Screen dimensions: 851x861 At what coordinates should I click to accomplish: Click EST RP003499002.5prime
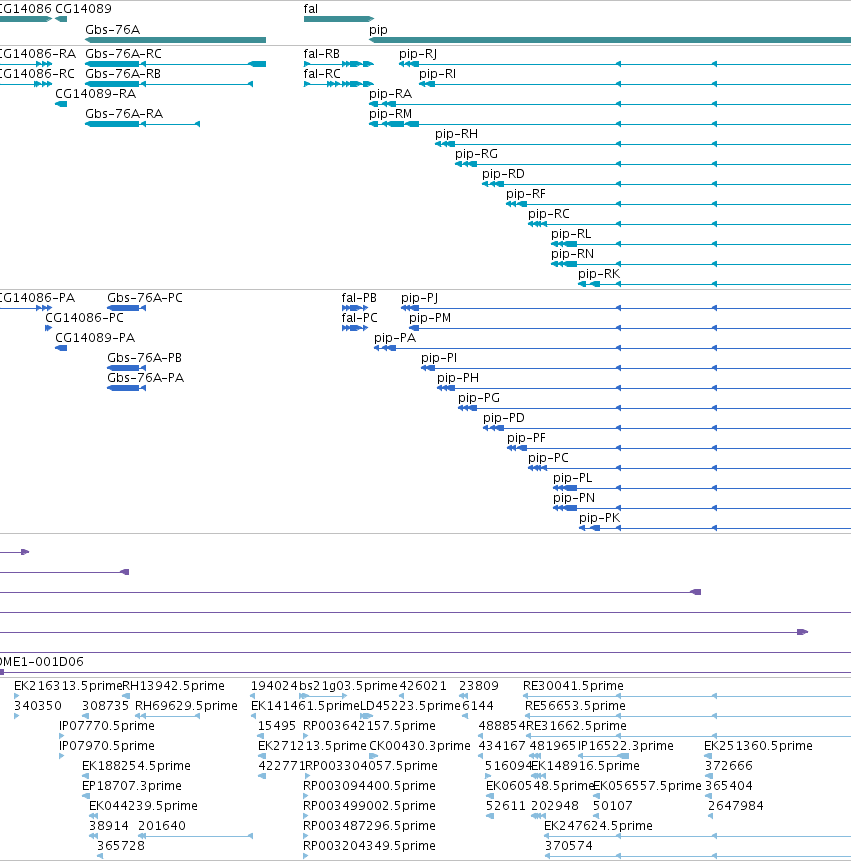click(369, 806)
